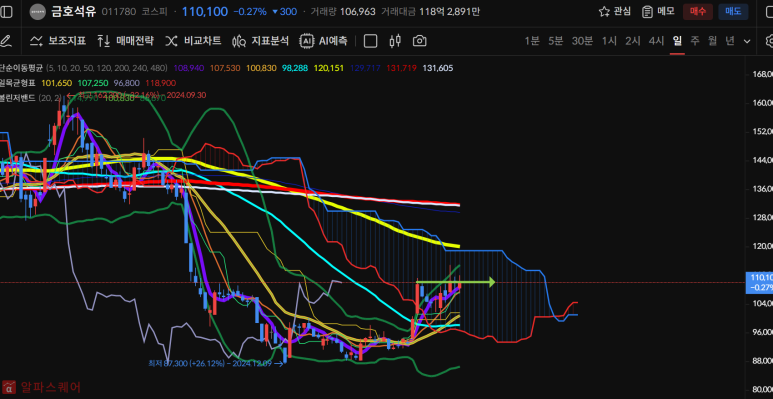Open 매매전략 trading strategy menu
Screen dimensions: 773x399
[x=125, y=41]
